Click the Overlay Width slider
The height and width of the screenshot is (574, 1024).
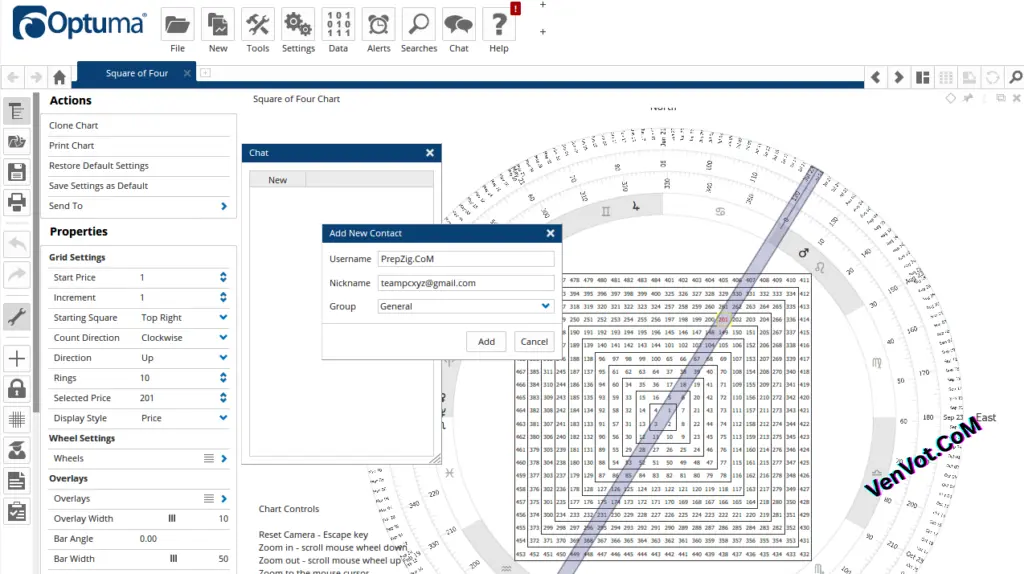coord(172,518)
